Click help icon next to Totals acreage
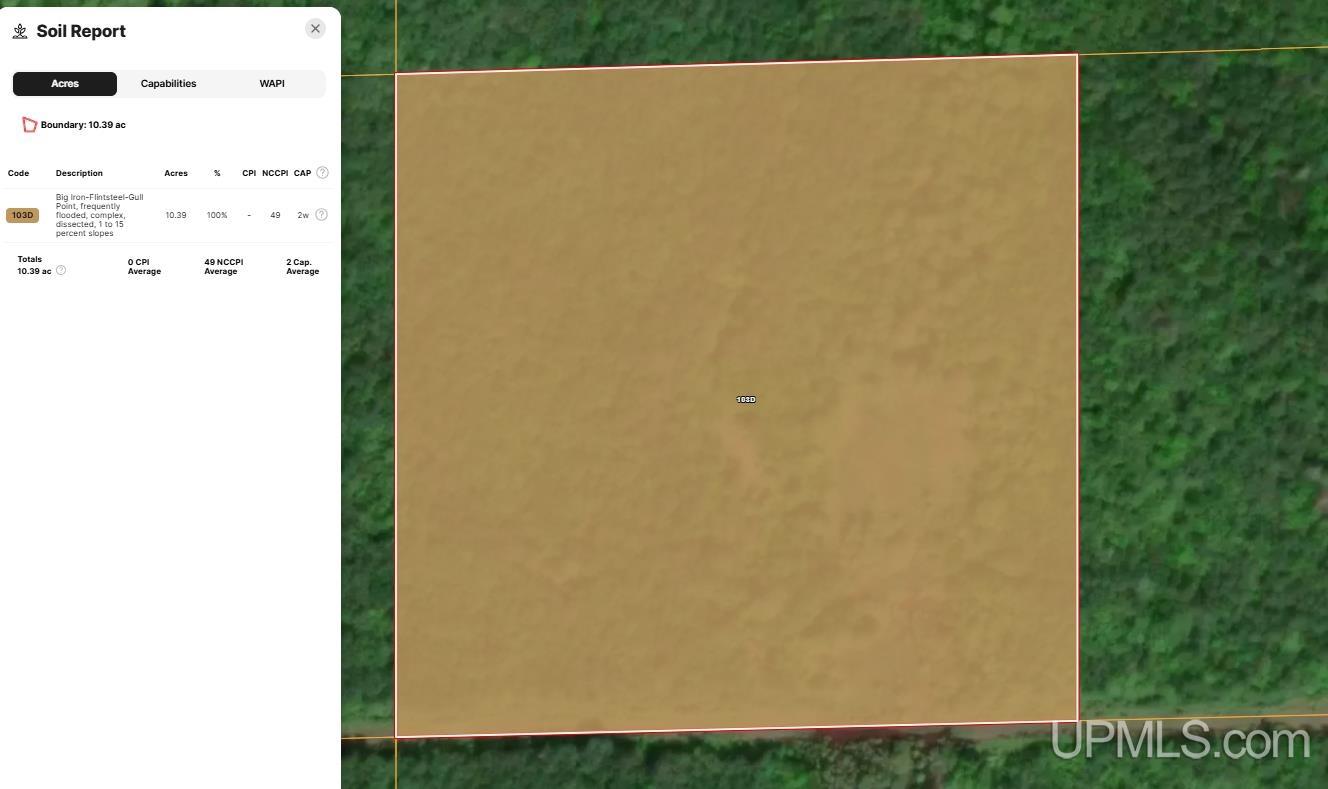Screen dimensions: 1328x789 tap(61, 271)
